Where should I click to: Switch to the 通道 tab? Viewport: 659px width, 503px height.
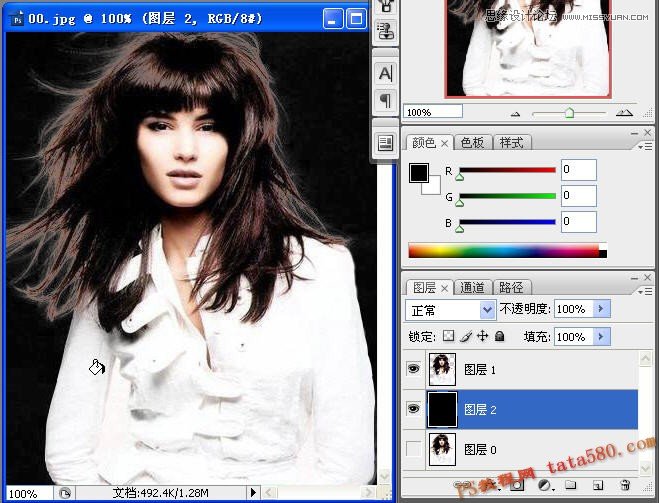pos(472,287)
